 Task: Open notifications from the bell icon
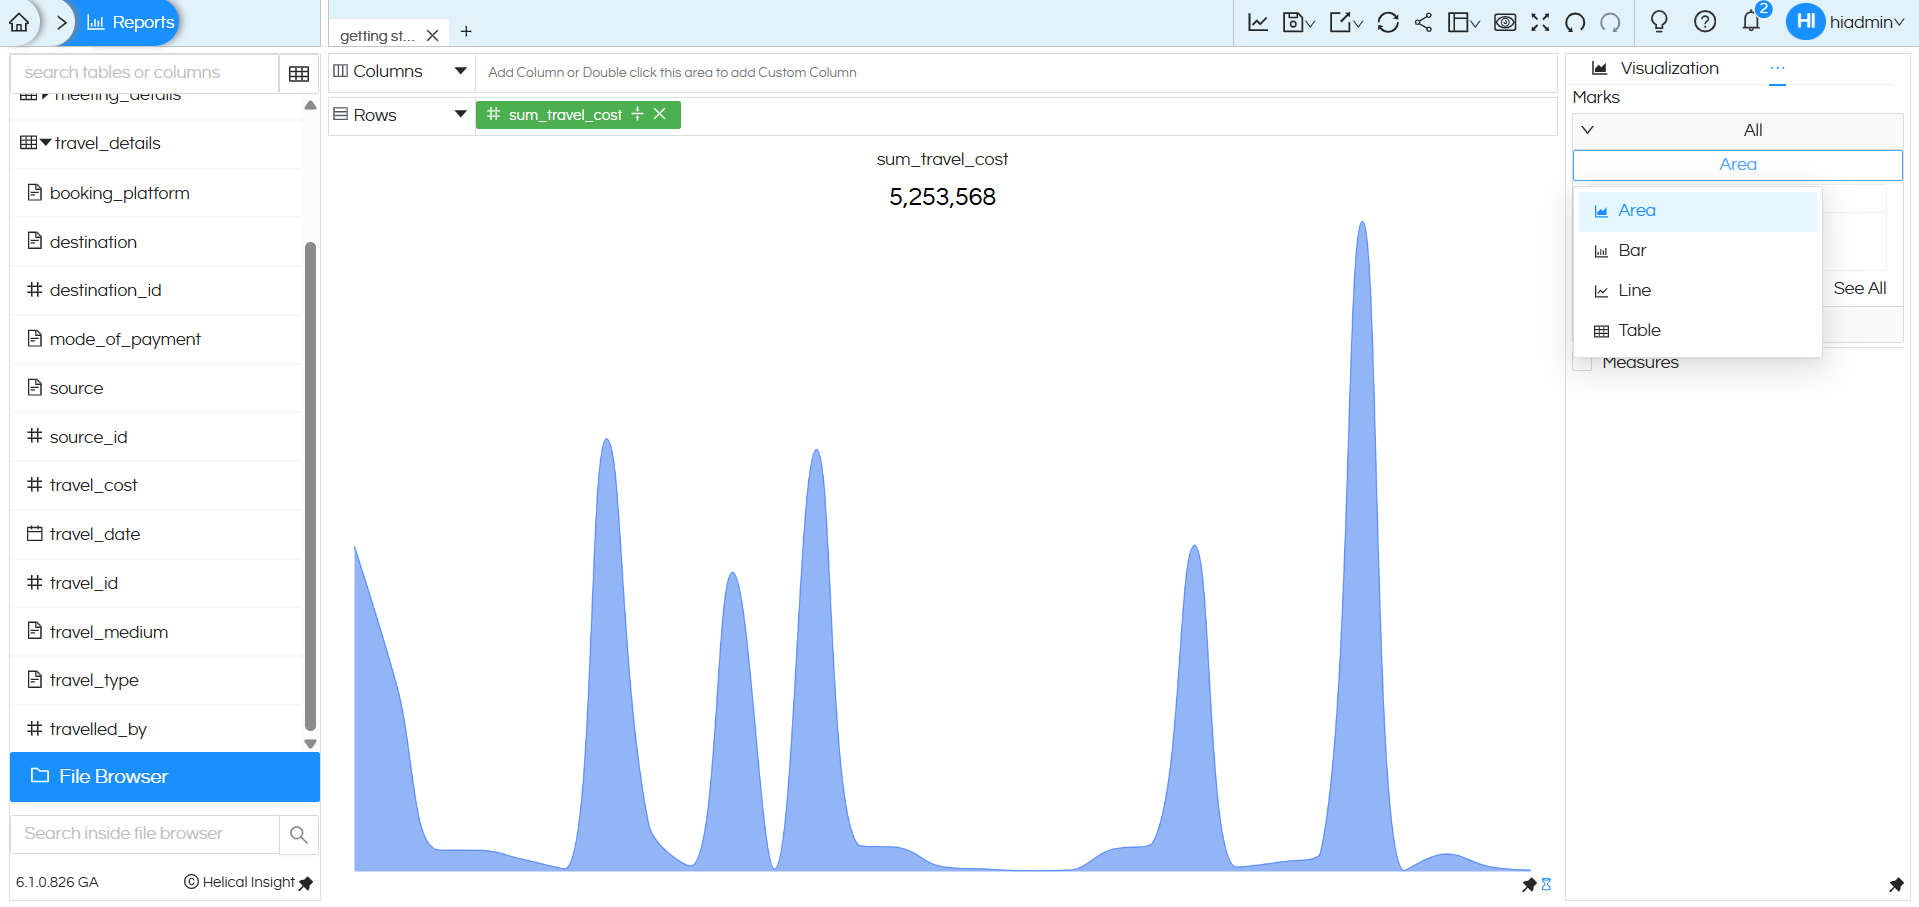(1750, 21)
